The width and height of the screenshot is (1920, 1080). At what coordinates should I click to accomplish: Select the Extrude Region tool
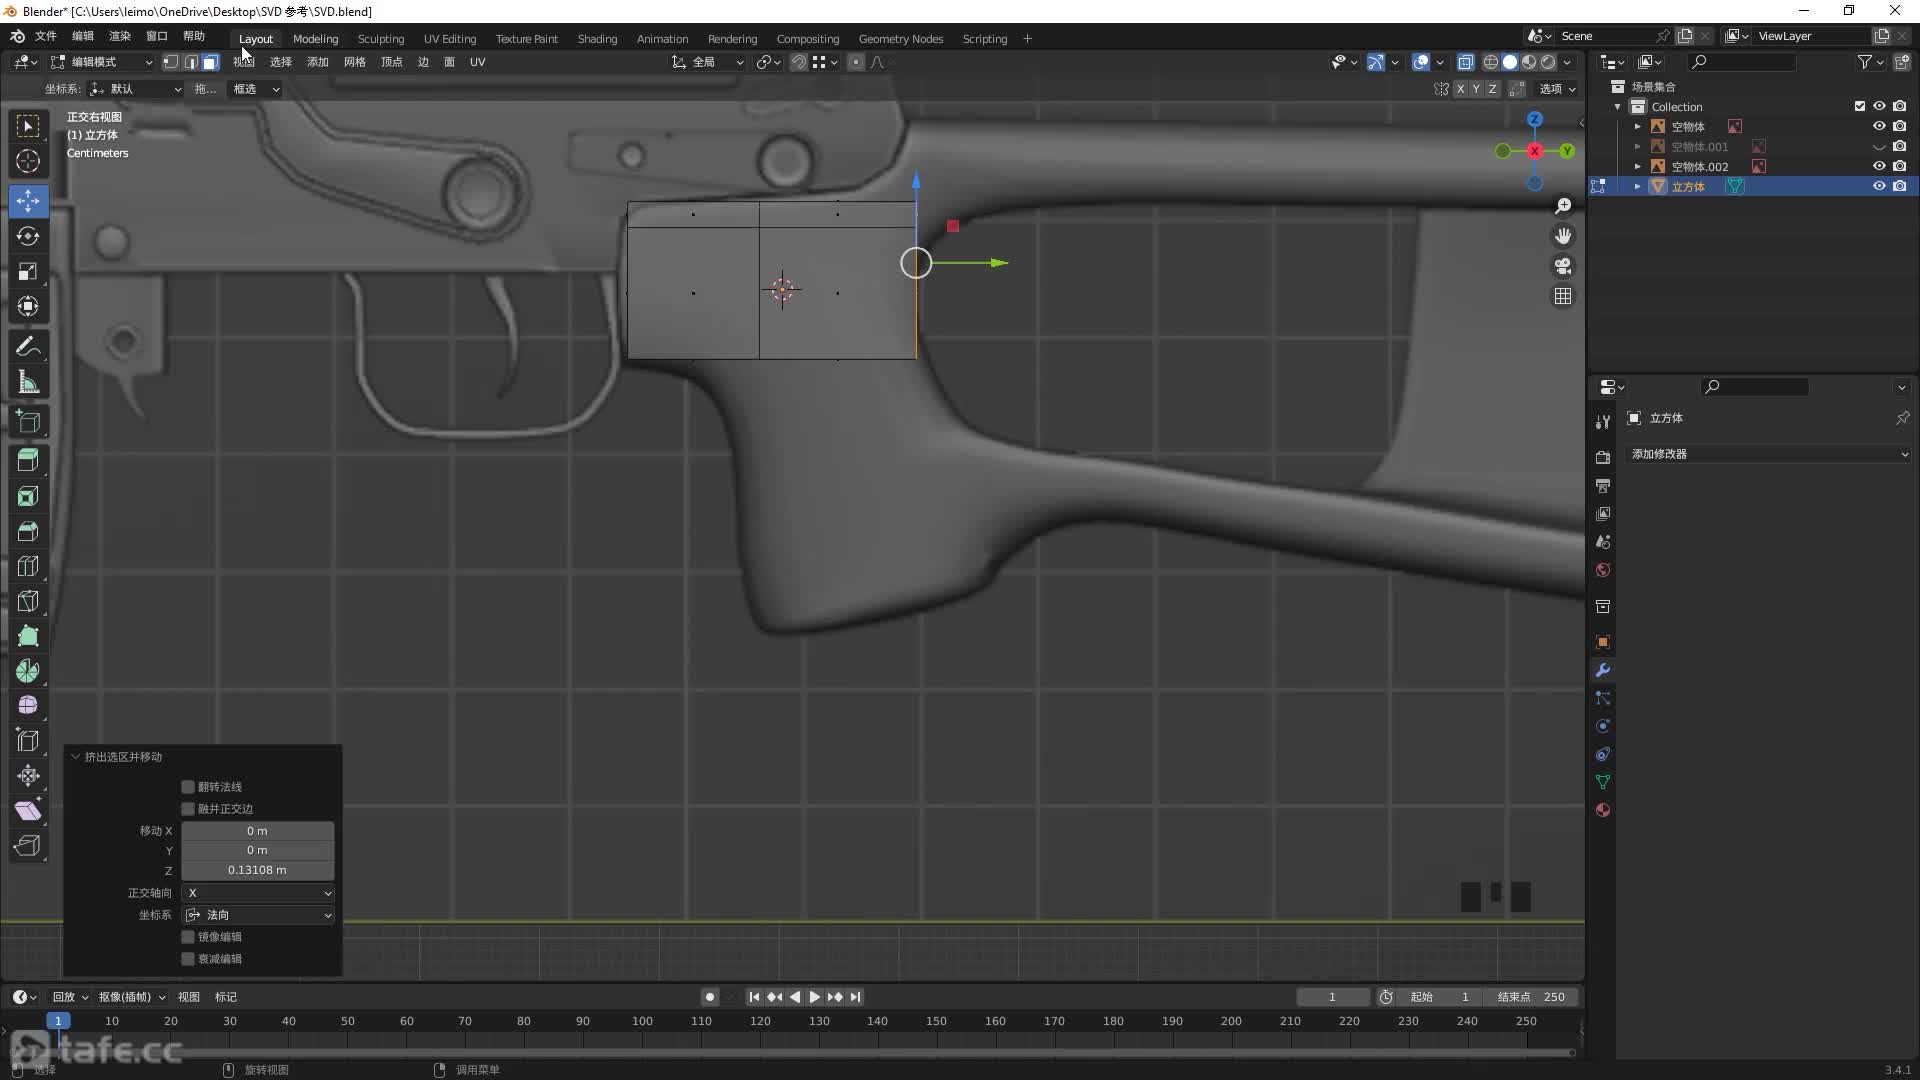coord(28,461)
